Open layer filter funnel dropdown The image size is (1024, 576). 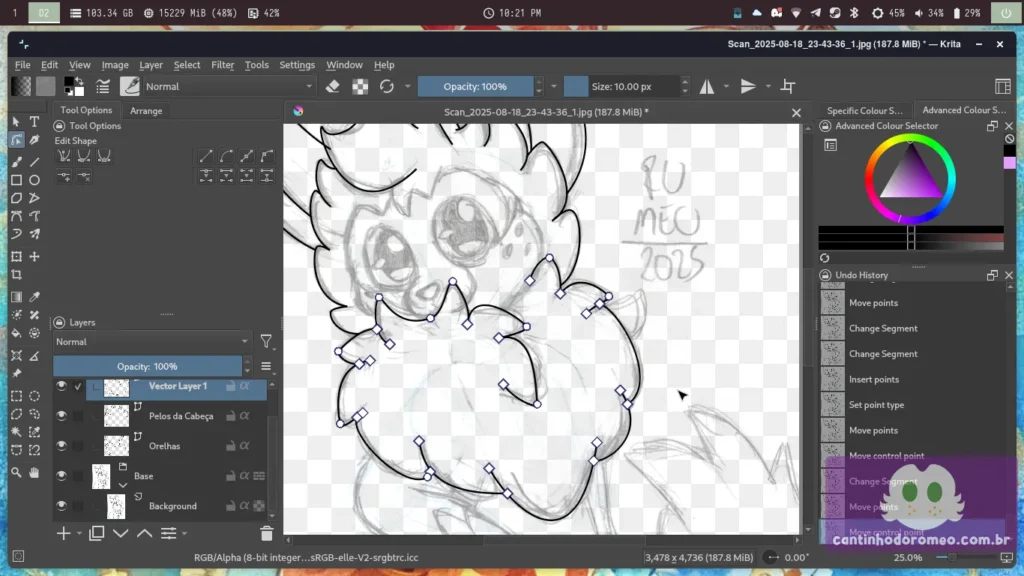[x=266, y=341]
